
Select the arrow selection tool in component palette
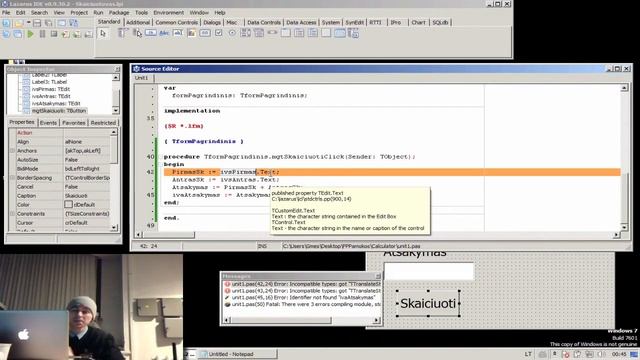pyautogui.click(x=103, y=33)
